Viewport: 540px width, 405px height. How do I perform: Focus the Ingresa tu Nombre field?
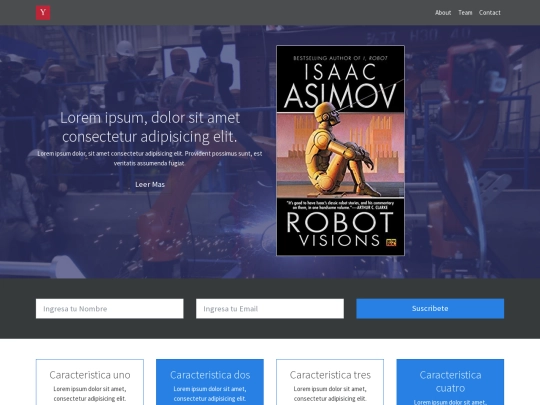pos(110,309)
